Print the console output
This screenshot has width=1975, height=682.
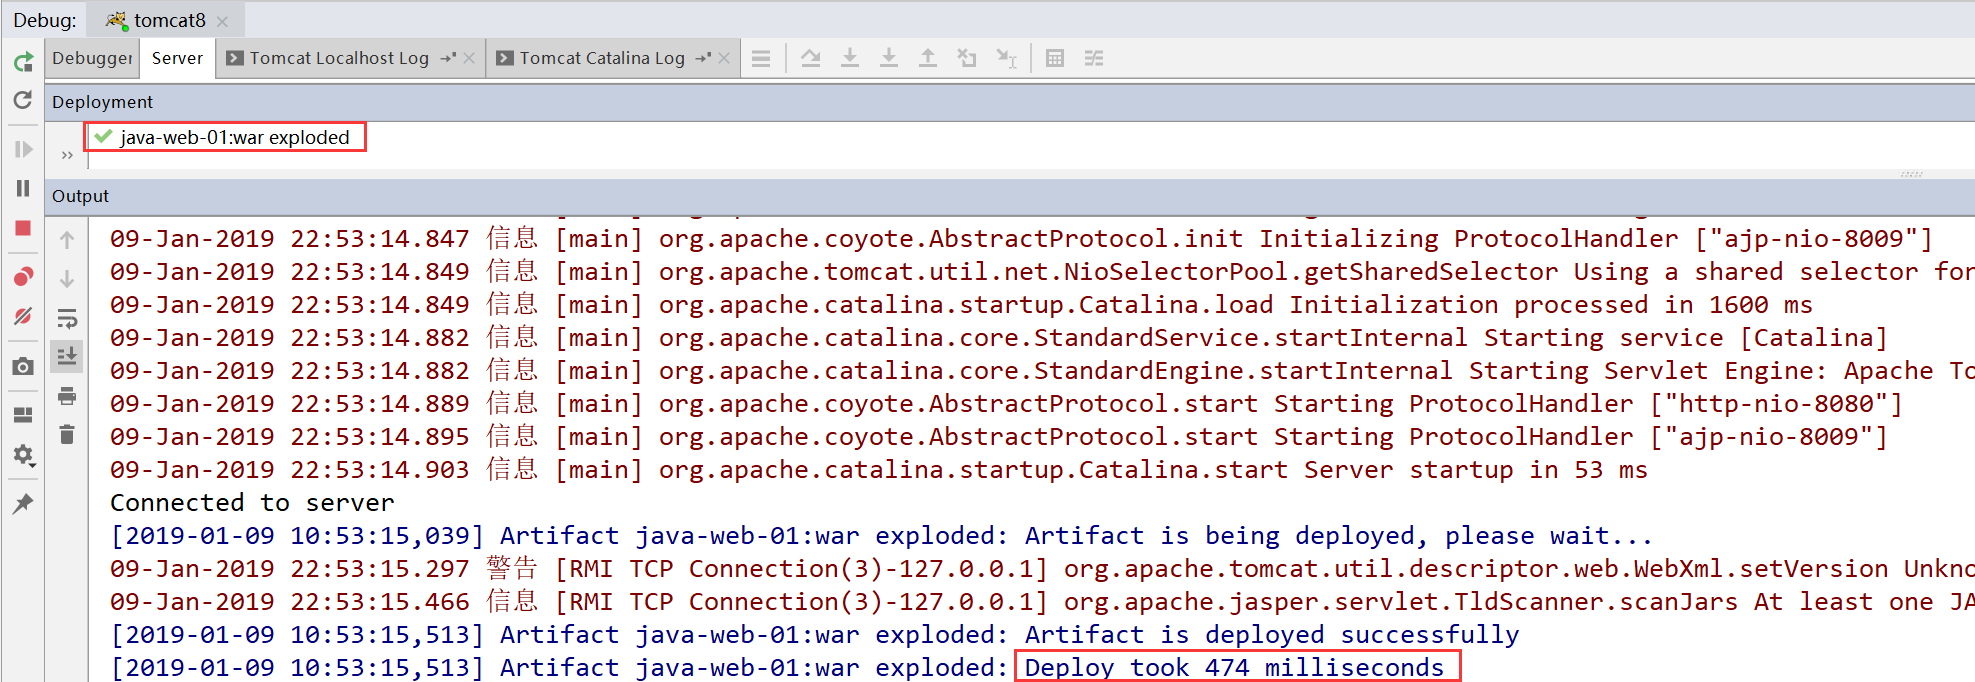pos(67,396)
